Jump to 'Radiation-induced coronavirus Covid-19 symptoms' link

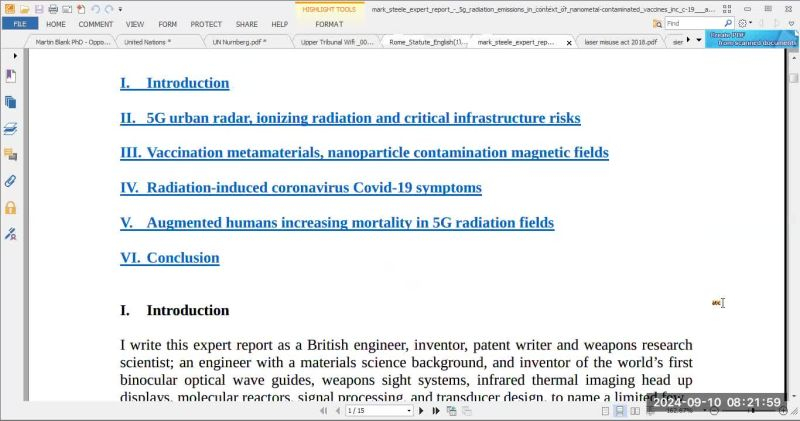[313, 187]
